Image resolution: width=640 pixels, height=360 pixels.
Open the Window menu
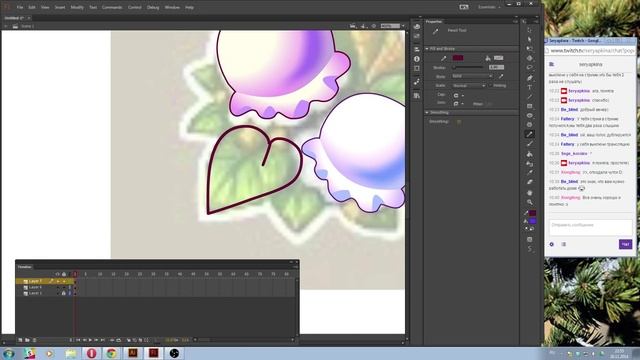click(x=172, y=7)
